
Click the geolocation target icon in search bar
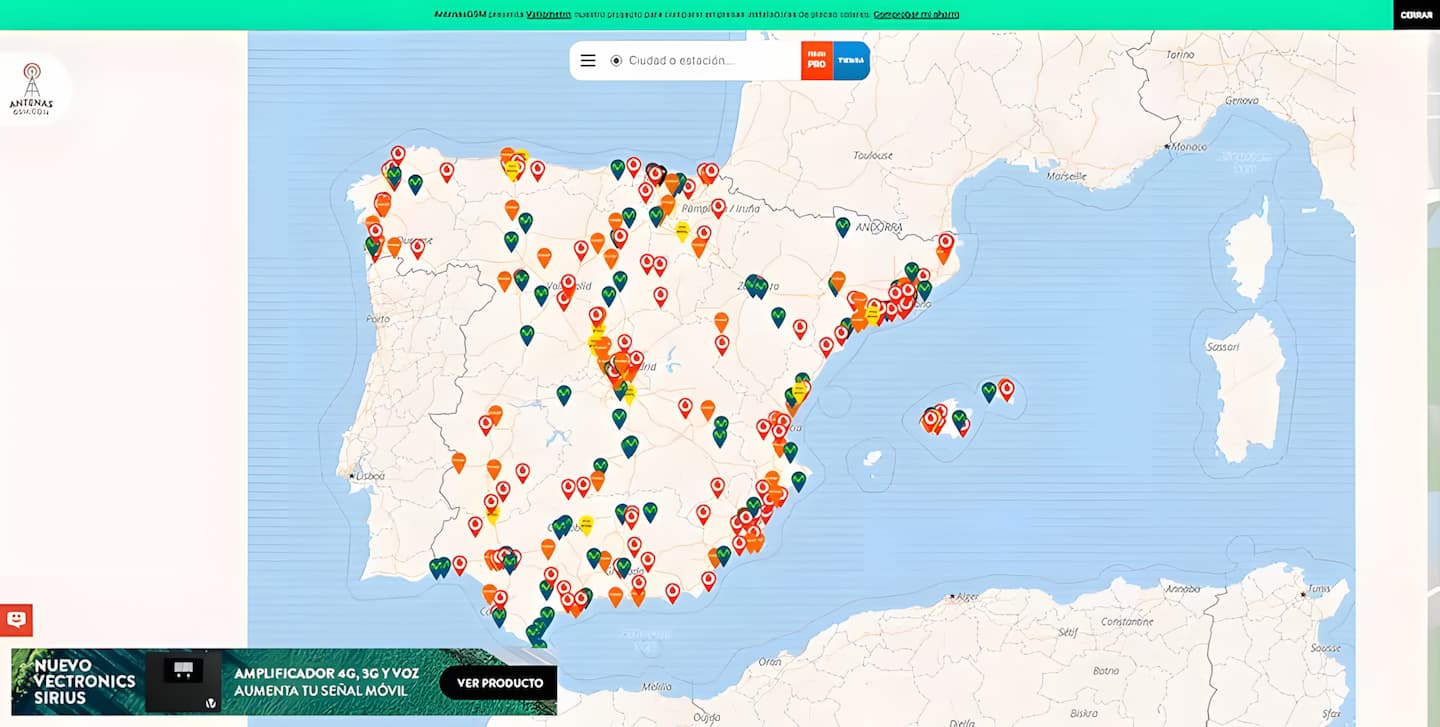tap(616, 61)
